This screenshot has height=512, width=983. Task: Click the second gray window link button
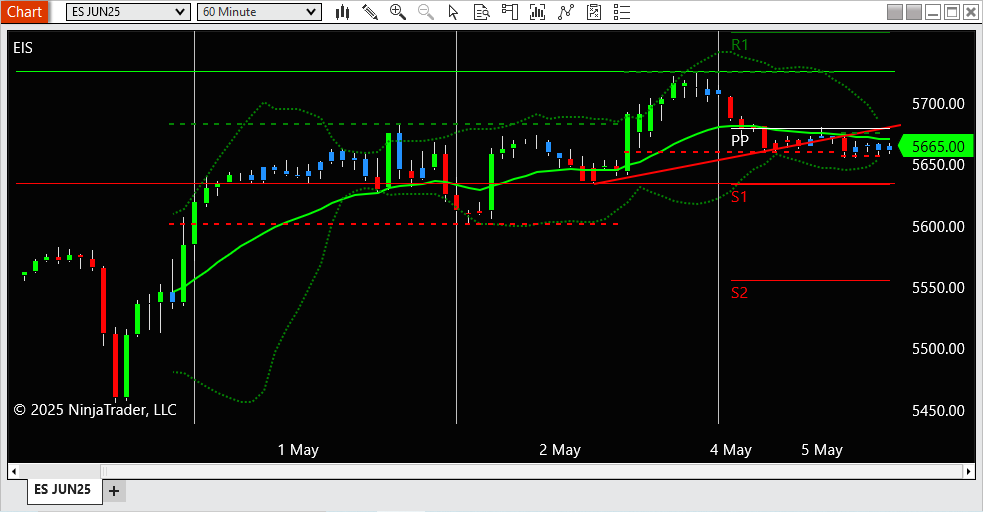(914, 12)
